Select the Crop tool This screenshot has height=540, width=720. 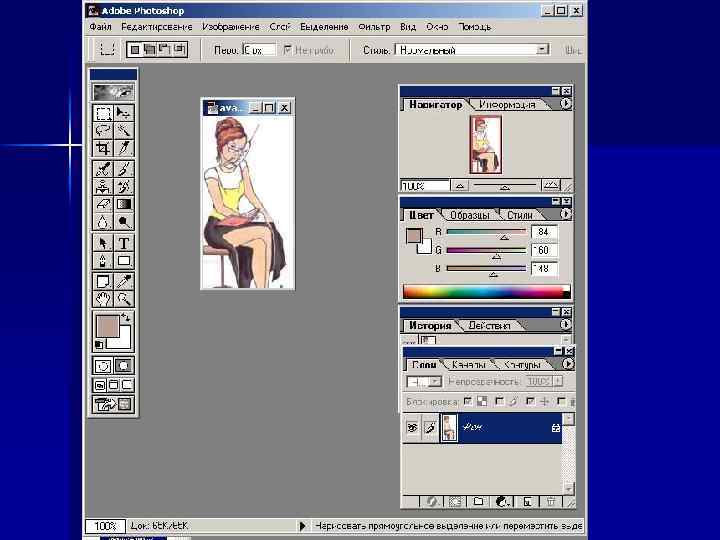103,148
